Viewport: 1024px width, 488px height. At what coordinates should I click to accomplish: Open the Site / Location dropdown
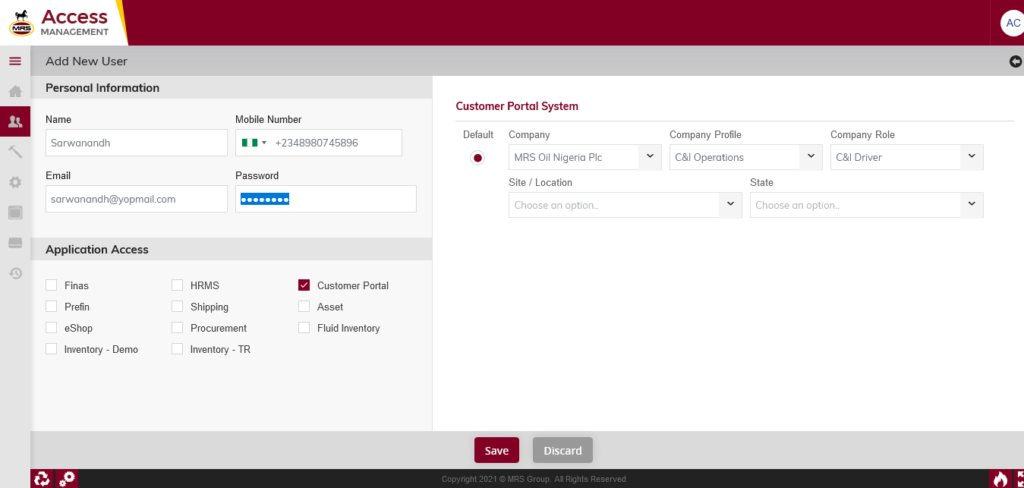coord(625,204)
